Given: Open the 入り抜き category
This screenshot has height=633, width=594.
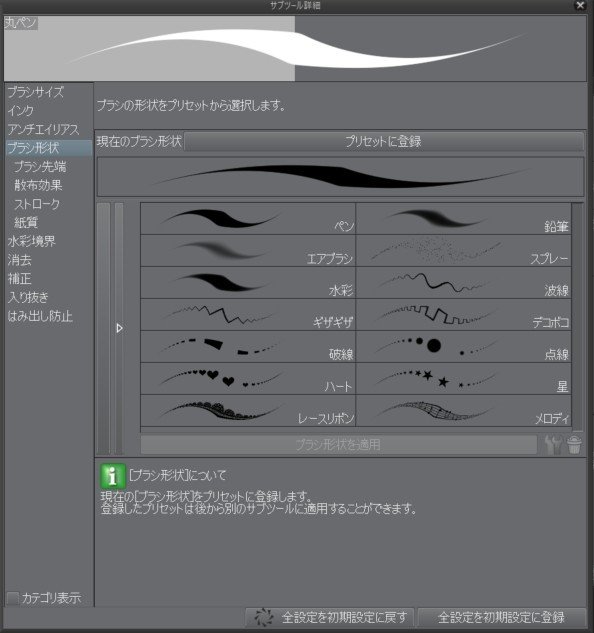Looking at the screenshot, I should (x=49, y=297).
